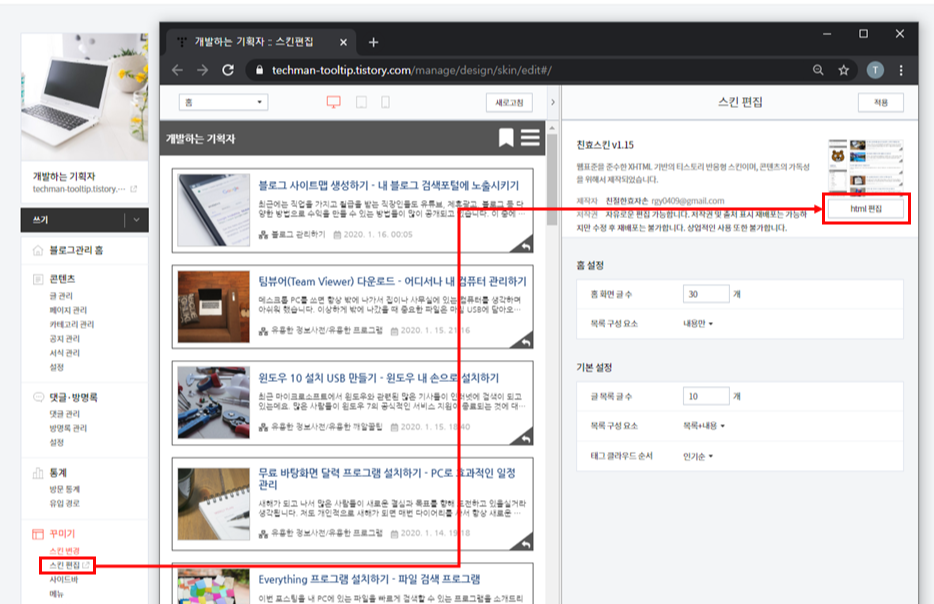Open 태그 클라우드 순서 dropdown 인기순

pos(698,456)
